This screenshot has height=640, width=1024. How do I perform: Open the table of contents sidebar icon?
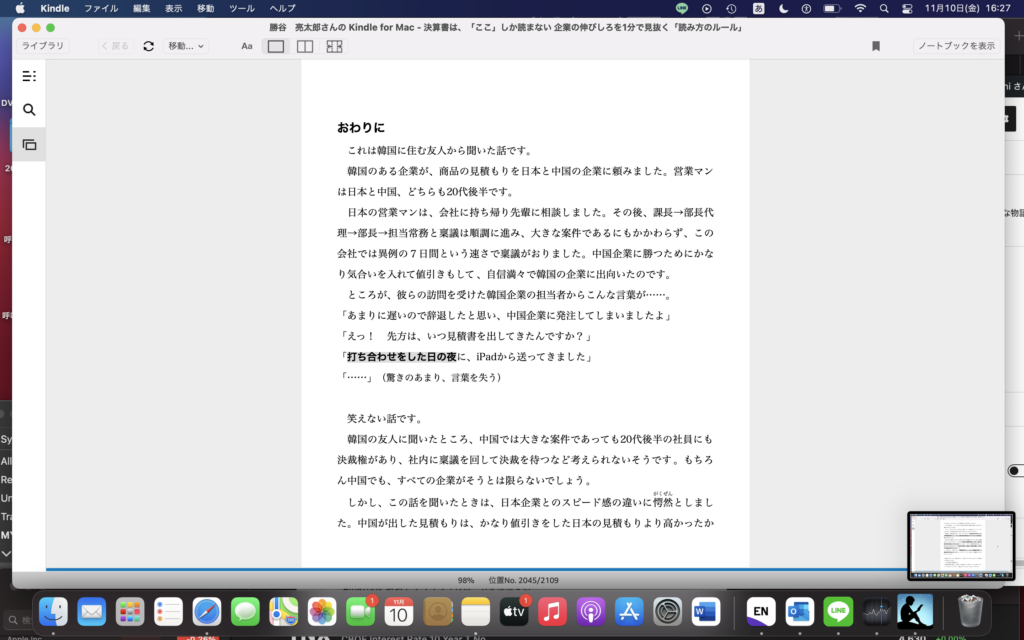pos(29,76)
